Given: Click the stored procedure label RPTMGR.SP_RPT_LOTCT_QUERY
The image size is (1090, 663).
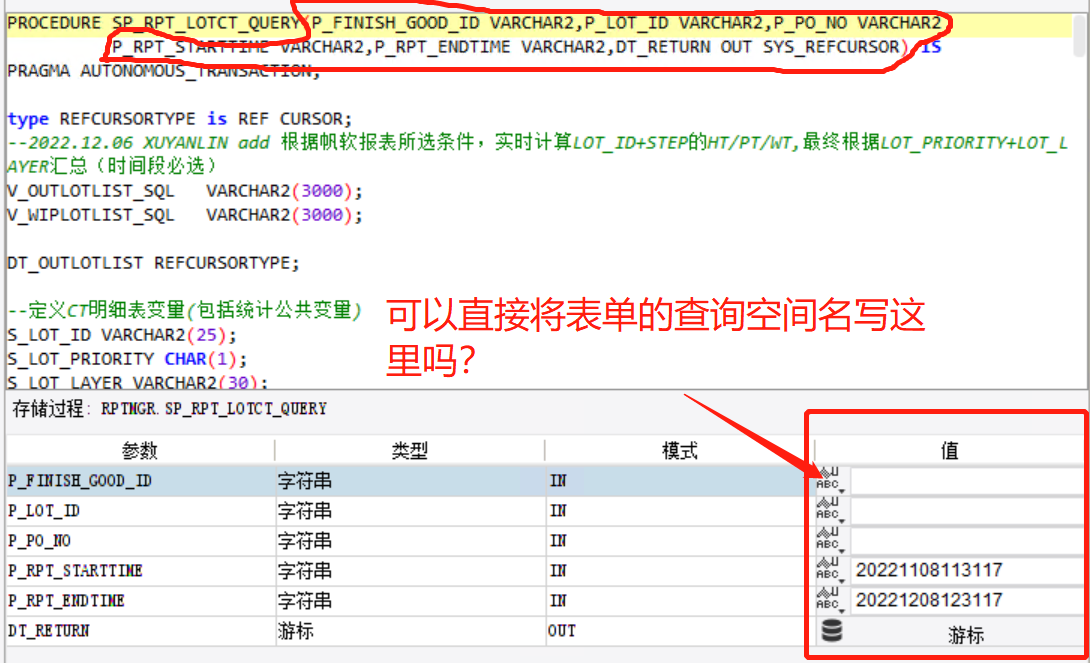Looking at the screenshot, I should point(213,409).
